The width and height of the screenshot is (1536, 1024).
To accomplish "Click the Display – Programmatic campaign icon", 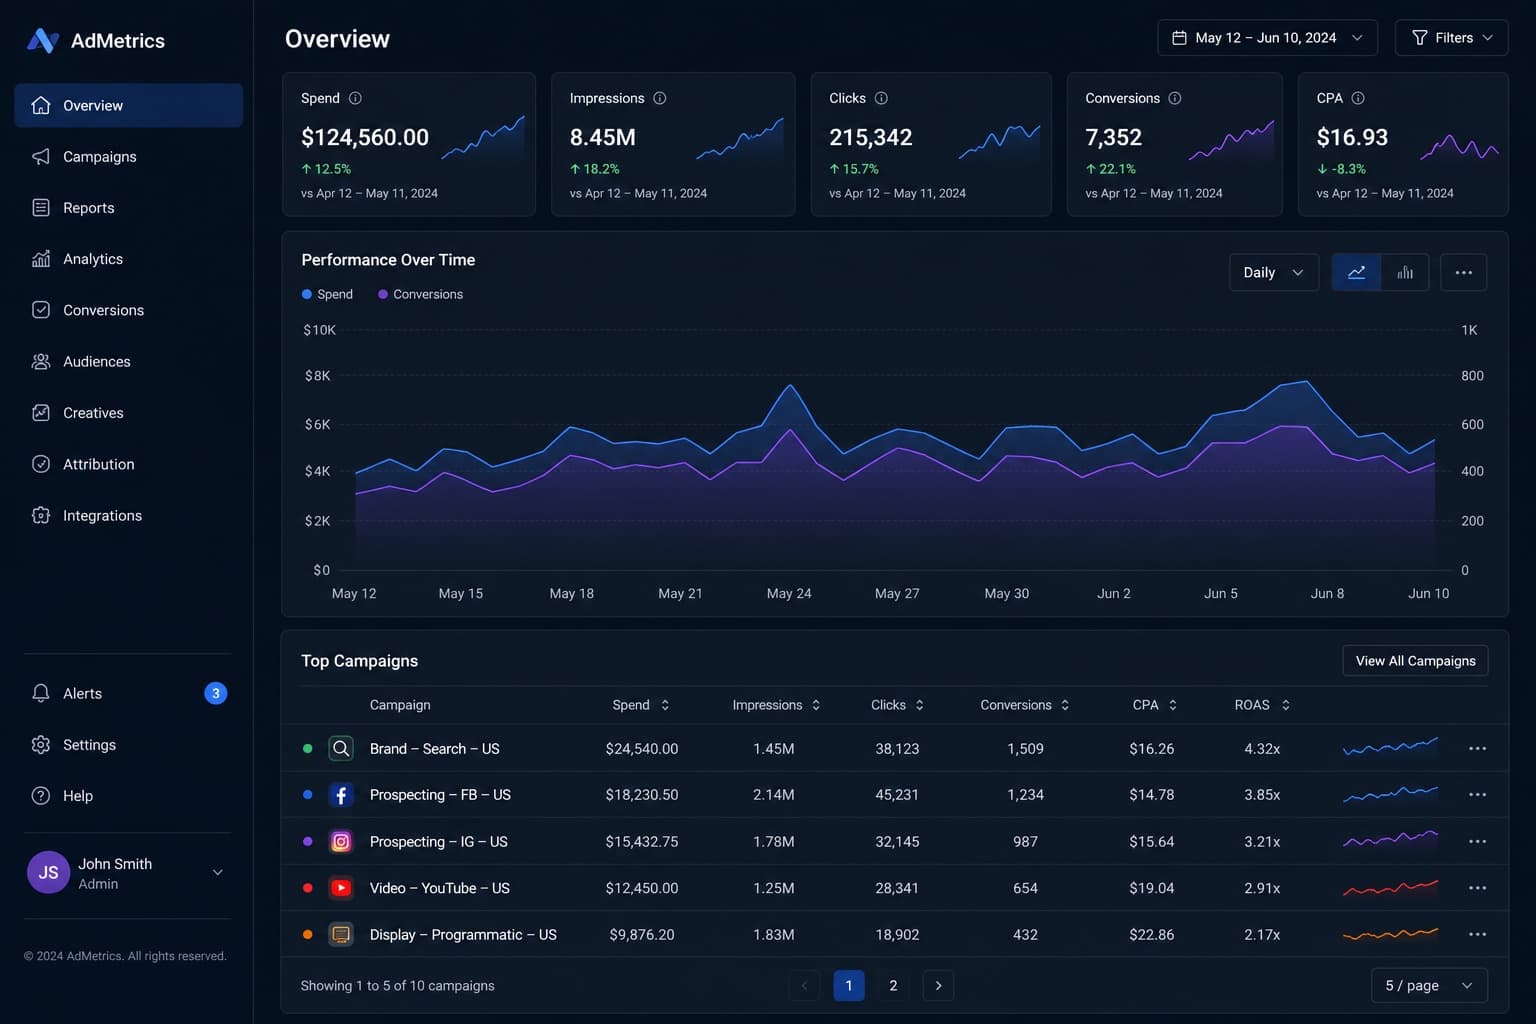I will tap(341, 935).
